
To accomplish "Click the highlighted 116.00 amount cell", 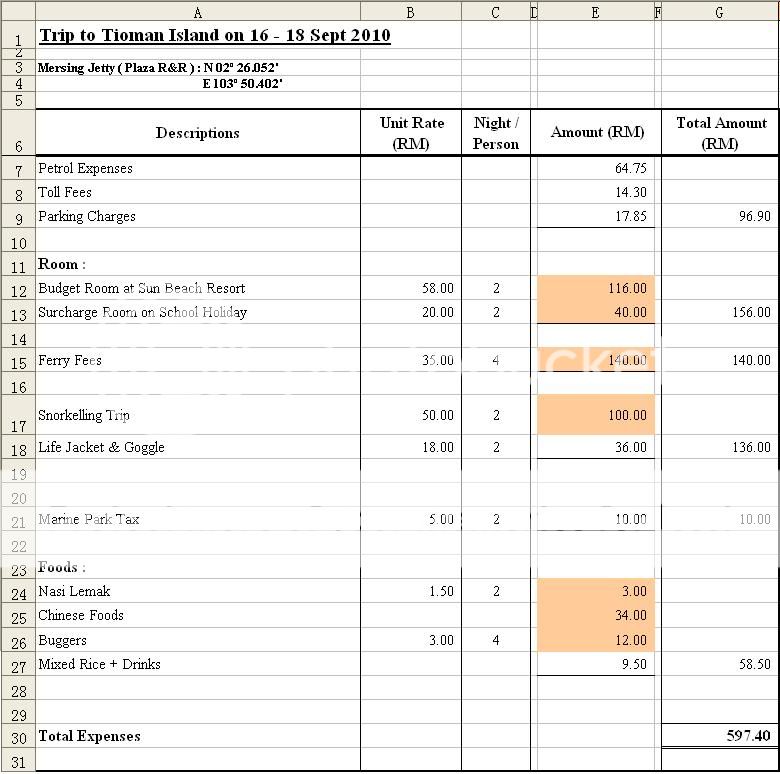I will [596, 288].
